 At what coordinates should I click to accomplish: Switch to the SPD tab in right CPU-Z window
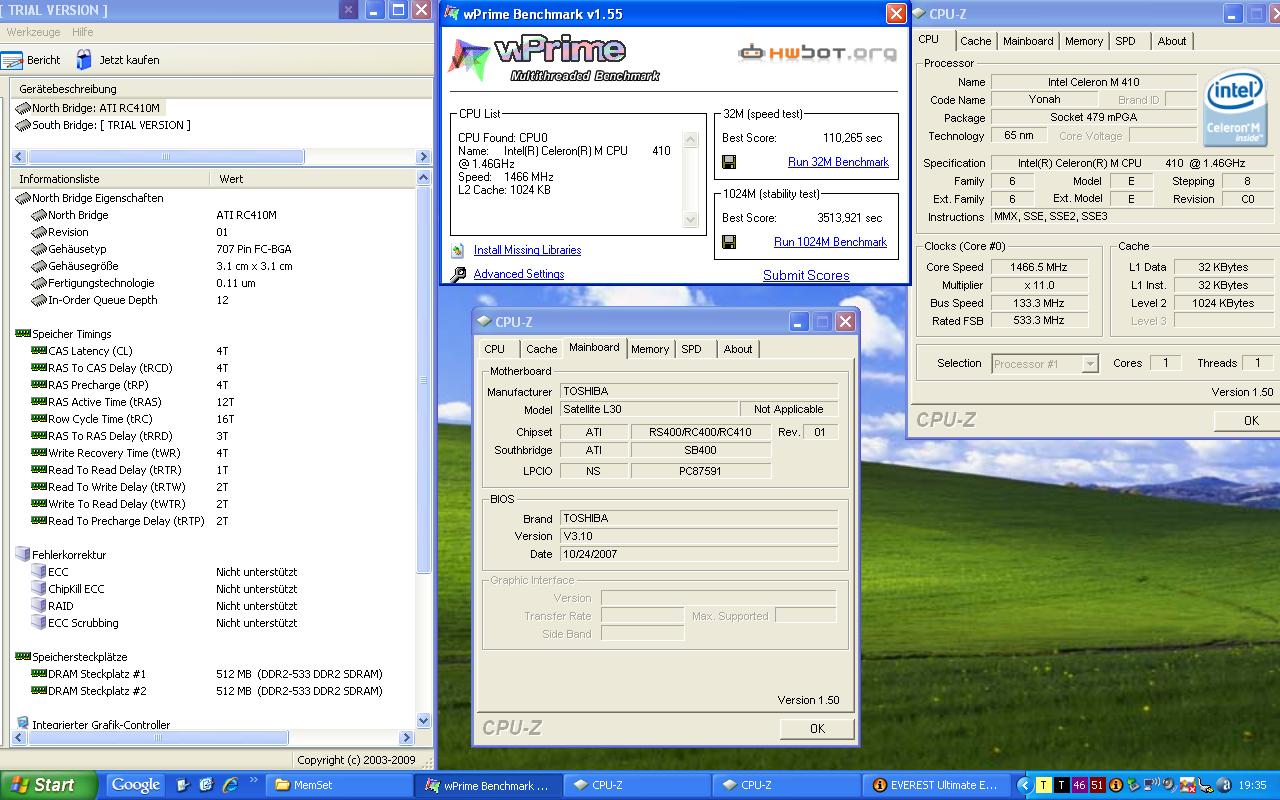tap(1126, 41)
